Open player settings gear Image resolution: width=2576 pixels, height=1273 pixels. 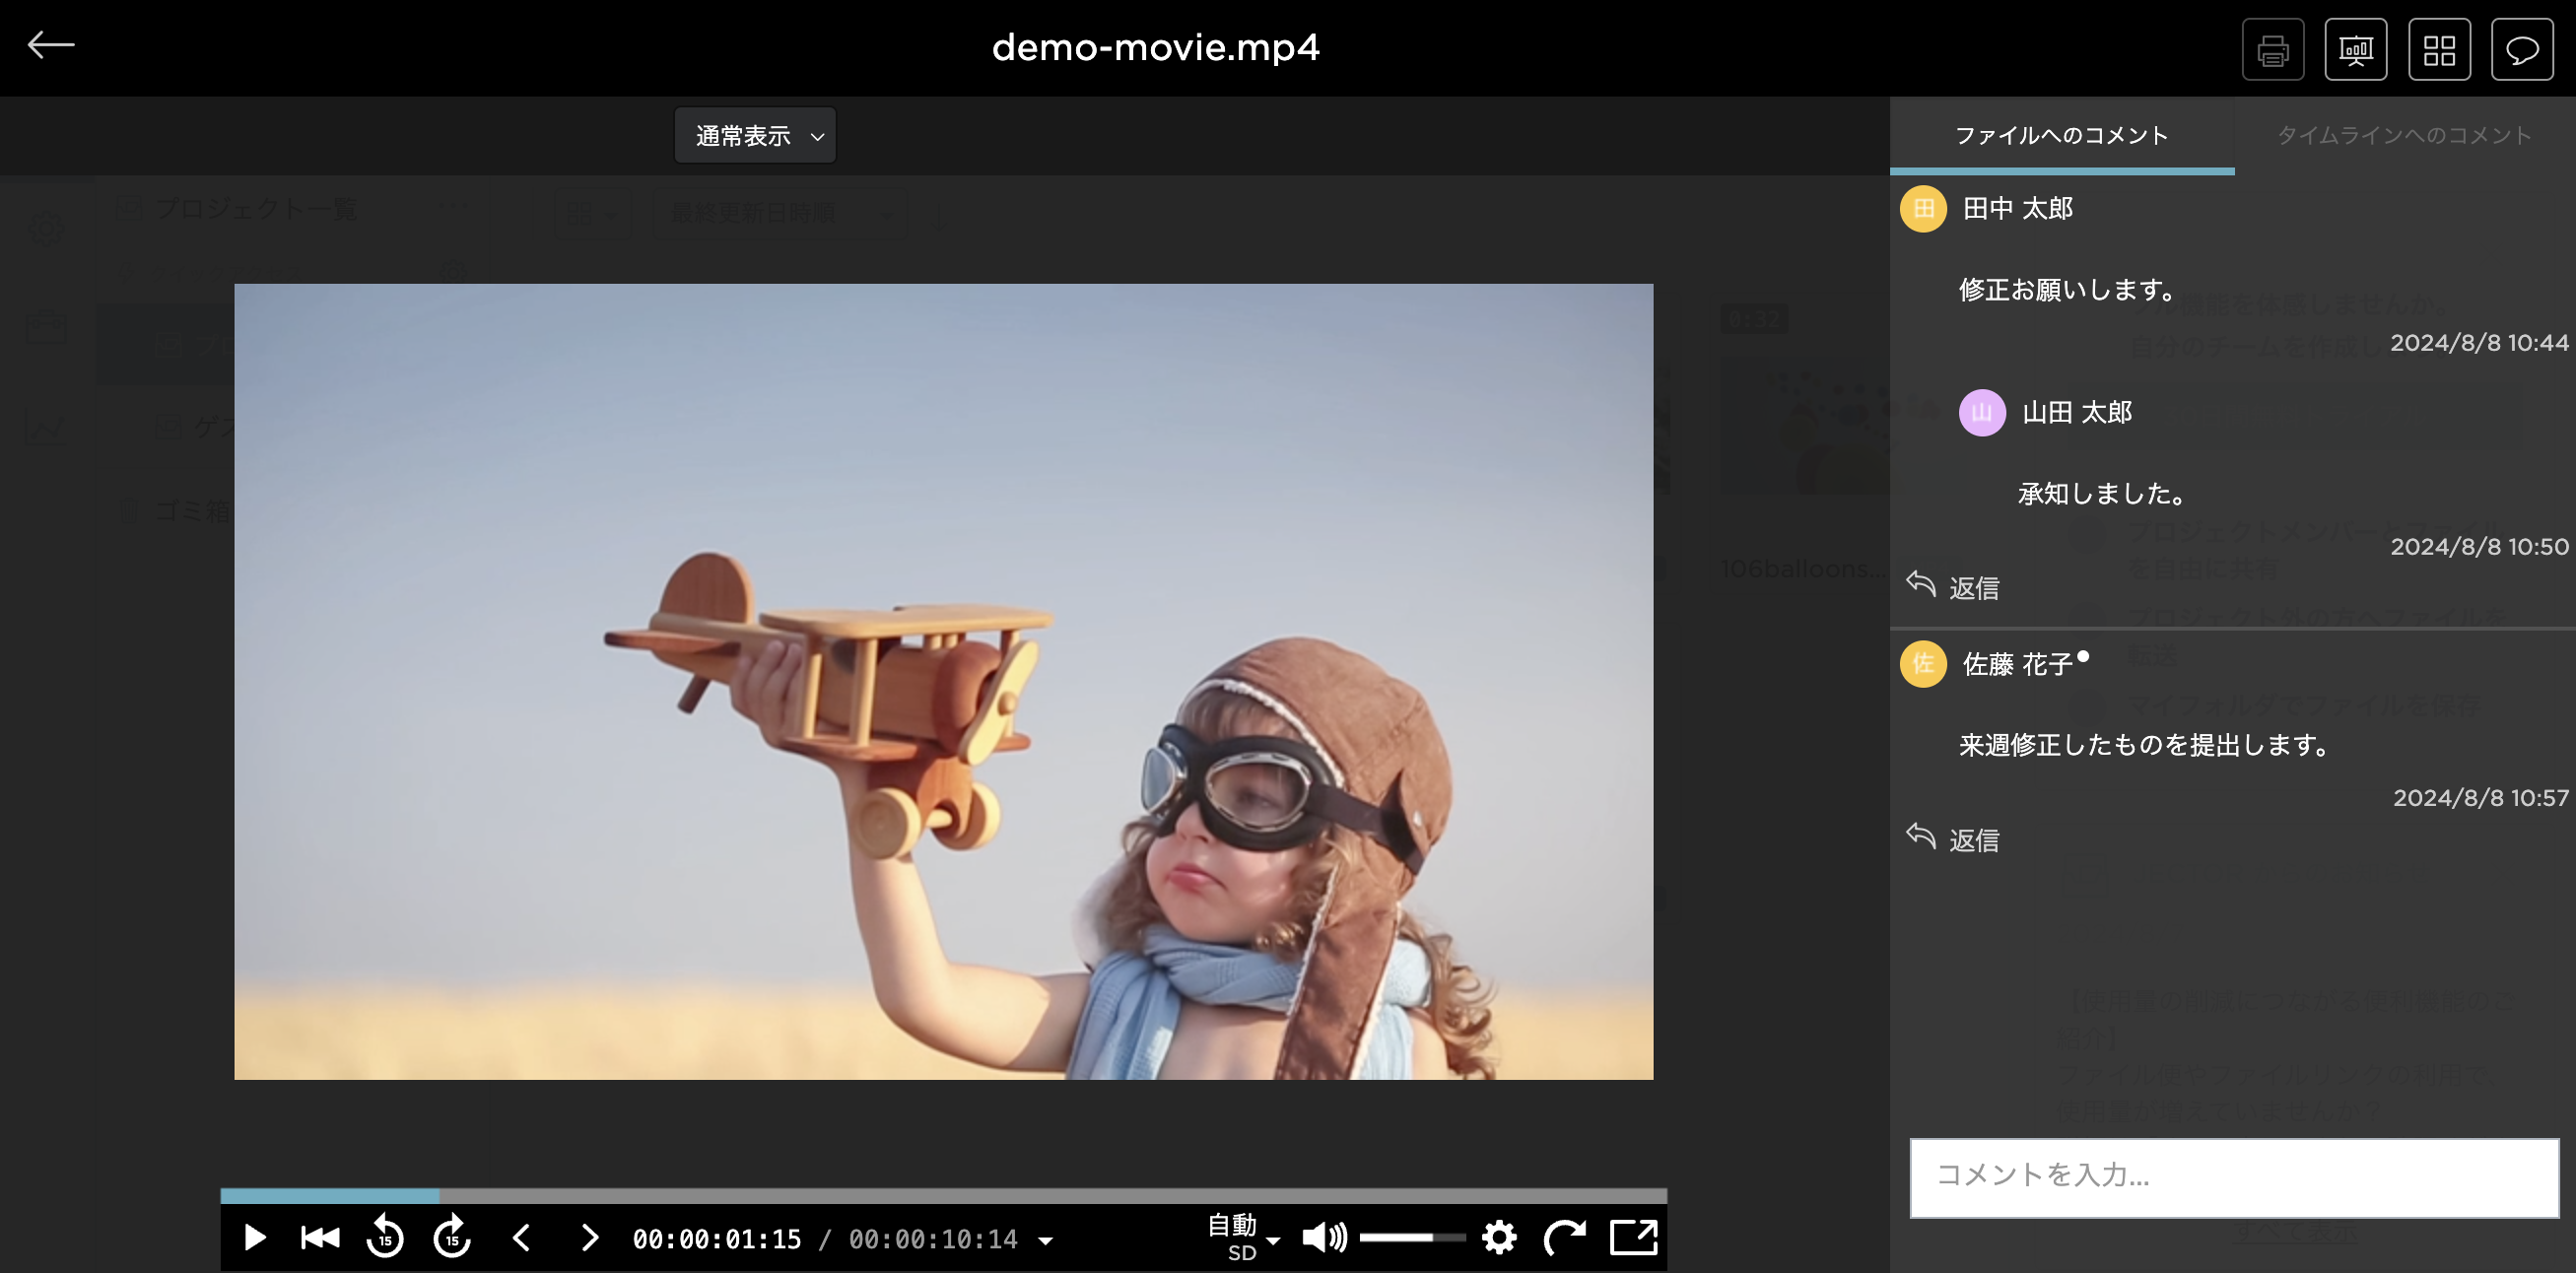(1498, 1238)
